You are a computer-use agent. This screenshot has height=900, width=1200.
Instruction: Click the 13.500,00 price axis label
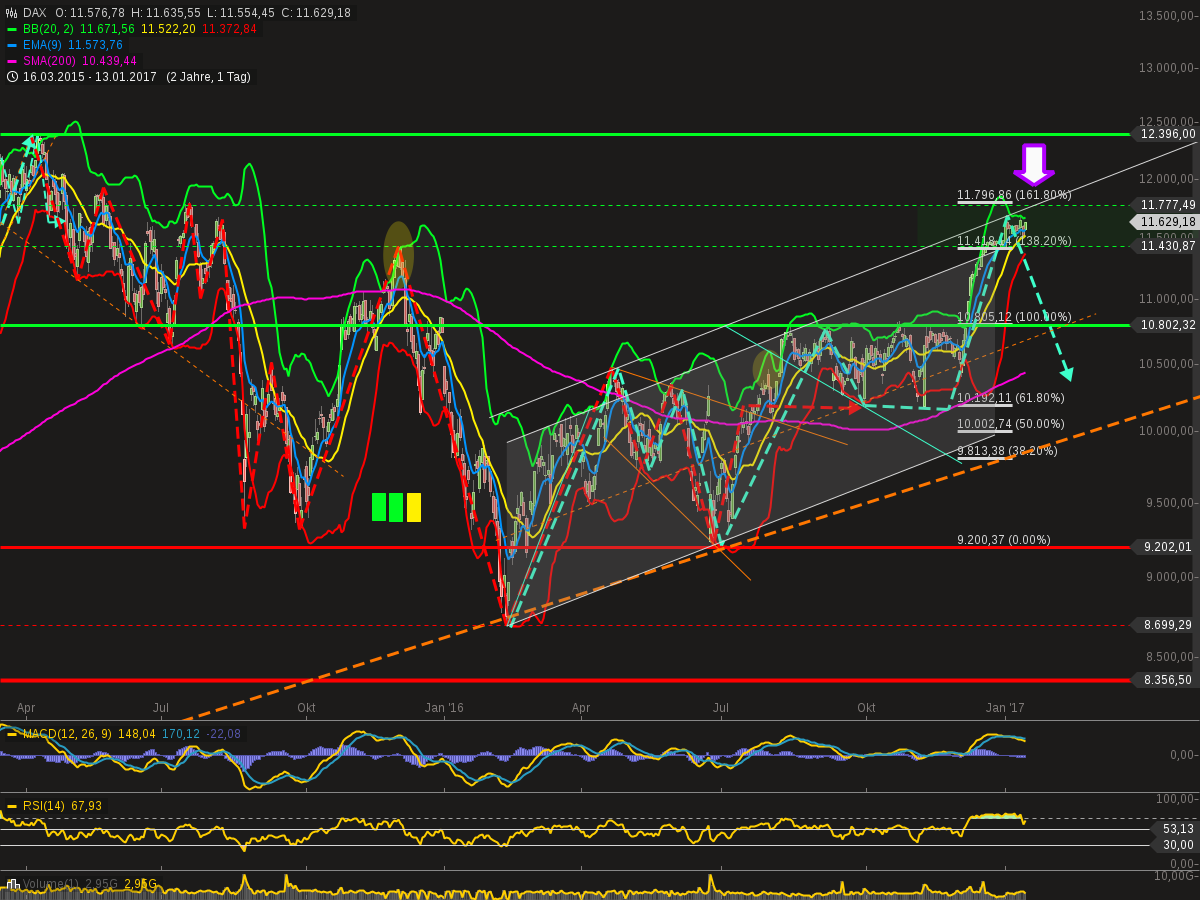[1168, 15]
